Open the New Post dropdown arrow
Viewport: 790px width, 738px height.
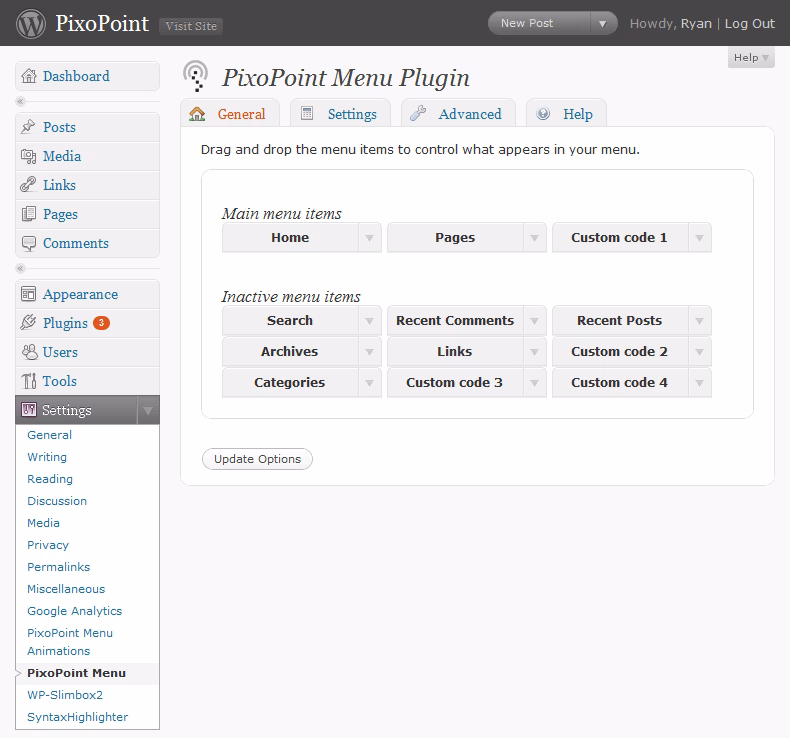tap(603, 24)
